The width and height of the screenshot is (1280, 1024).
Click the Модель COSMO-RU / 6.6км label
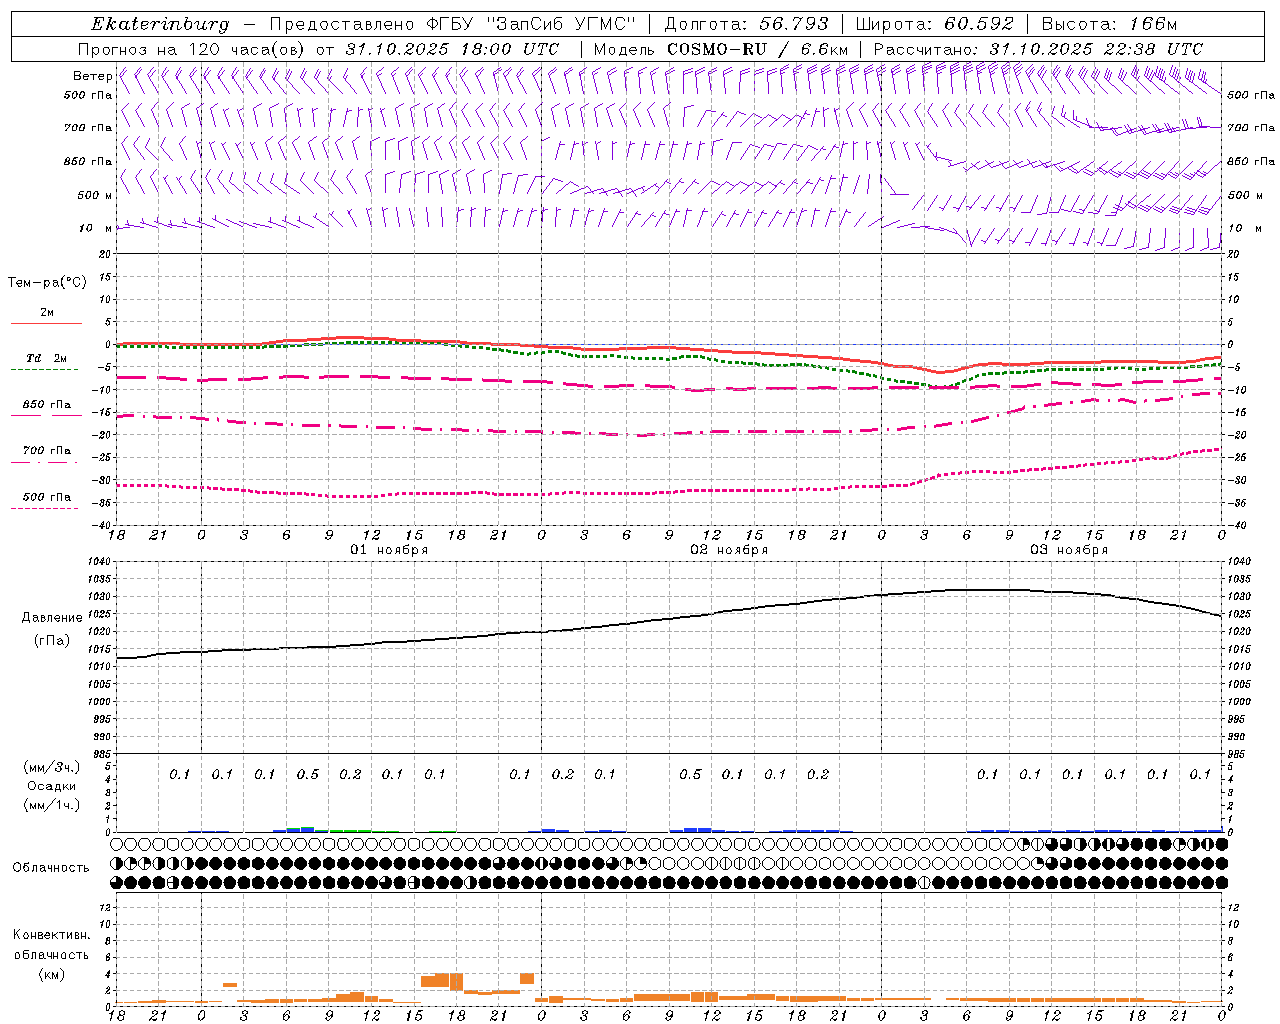click(x=721, y=49)
